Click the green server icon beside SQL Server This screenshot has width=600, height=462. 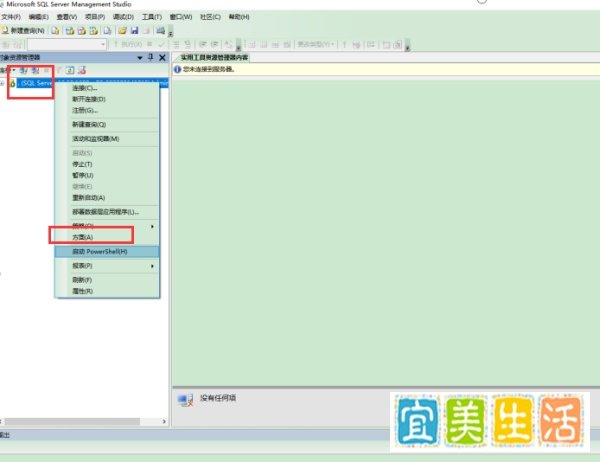click(12, 83)
